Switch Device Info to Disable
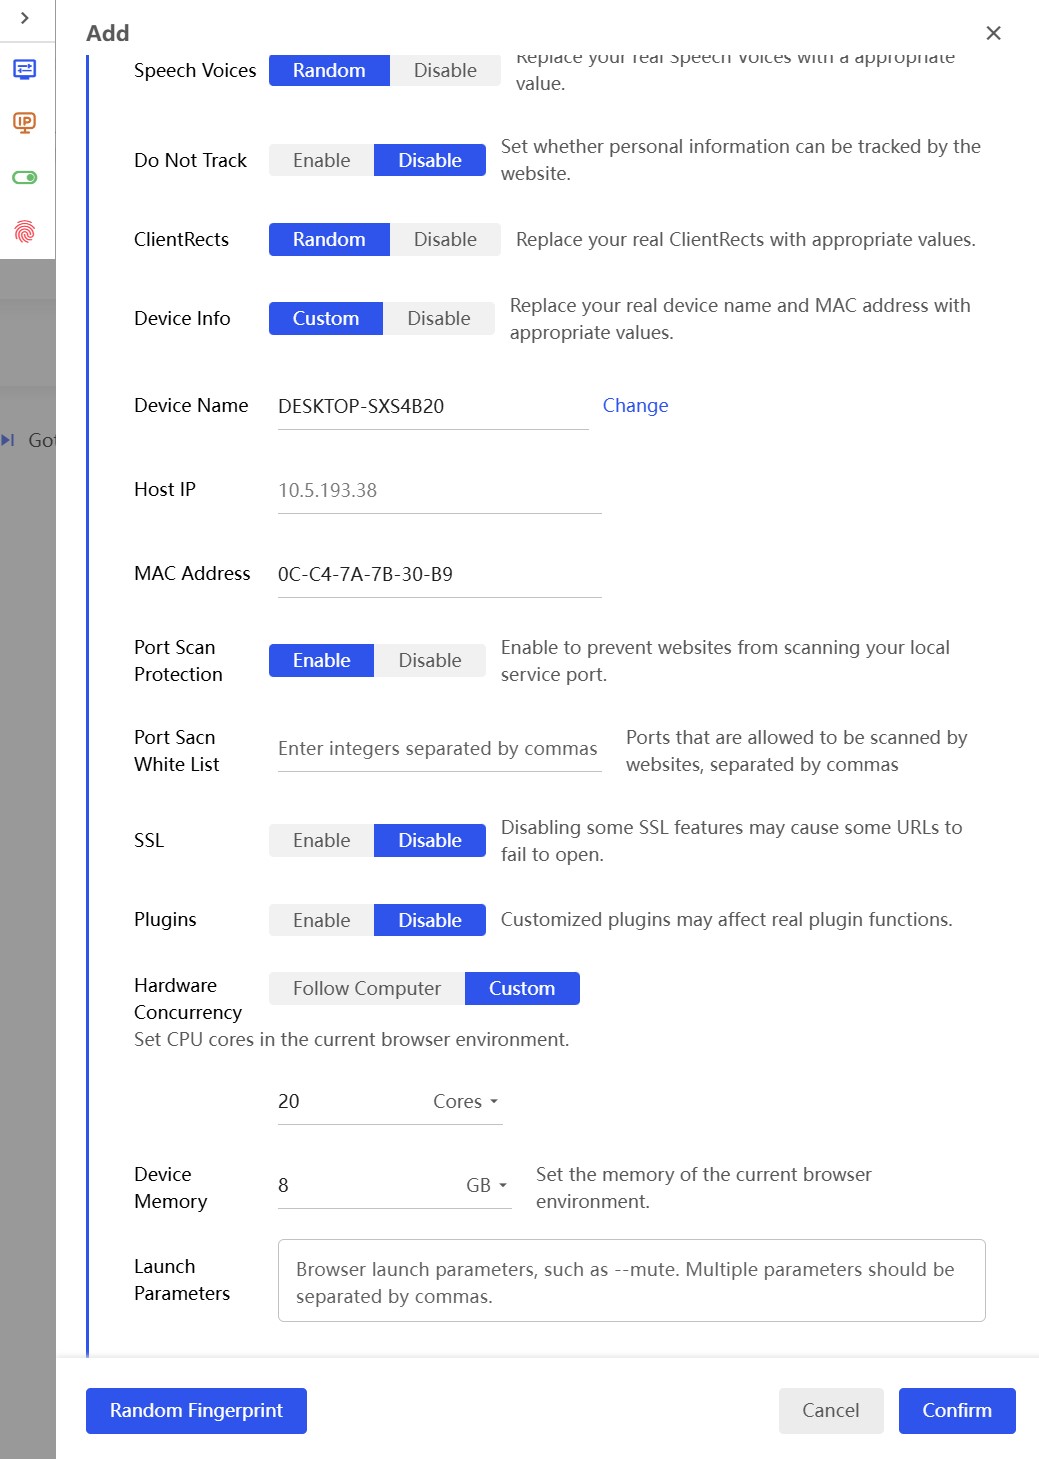1039x1459 pixels. (438, 318)
